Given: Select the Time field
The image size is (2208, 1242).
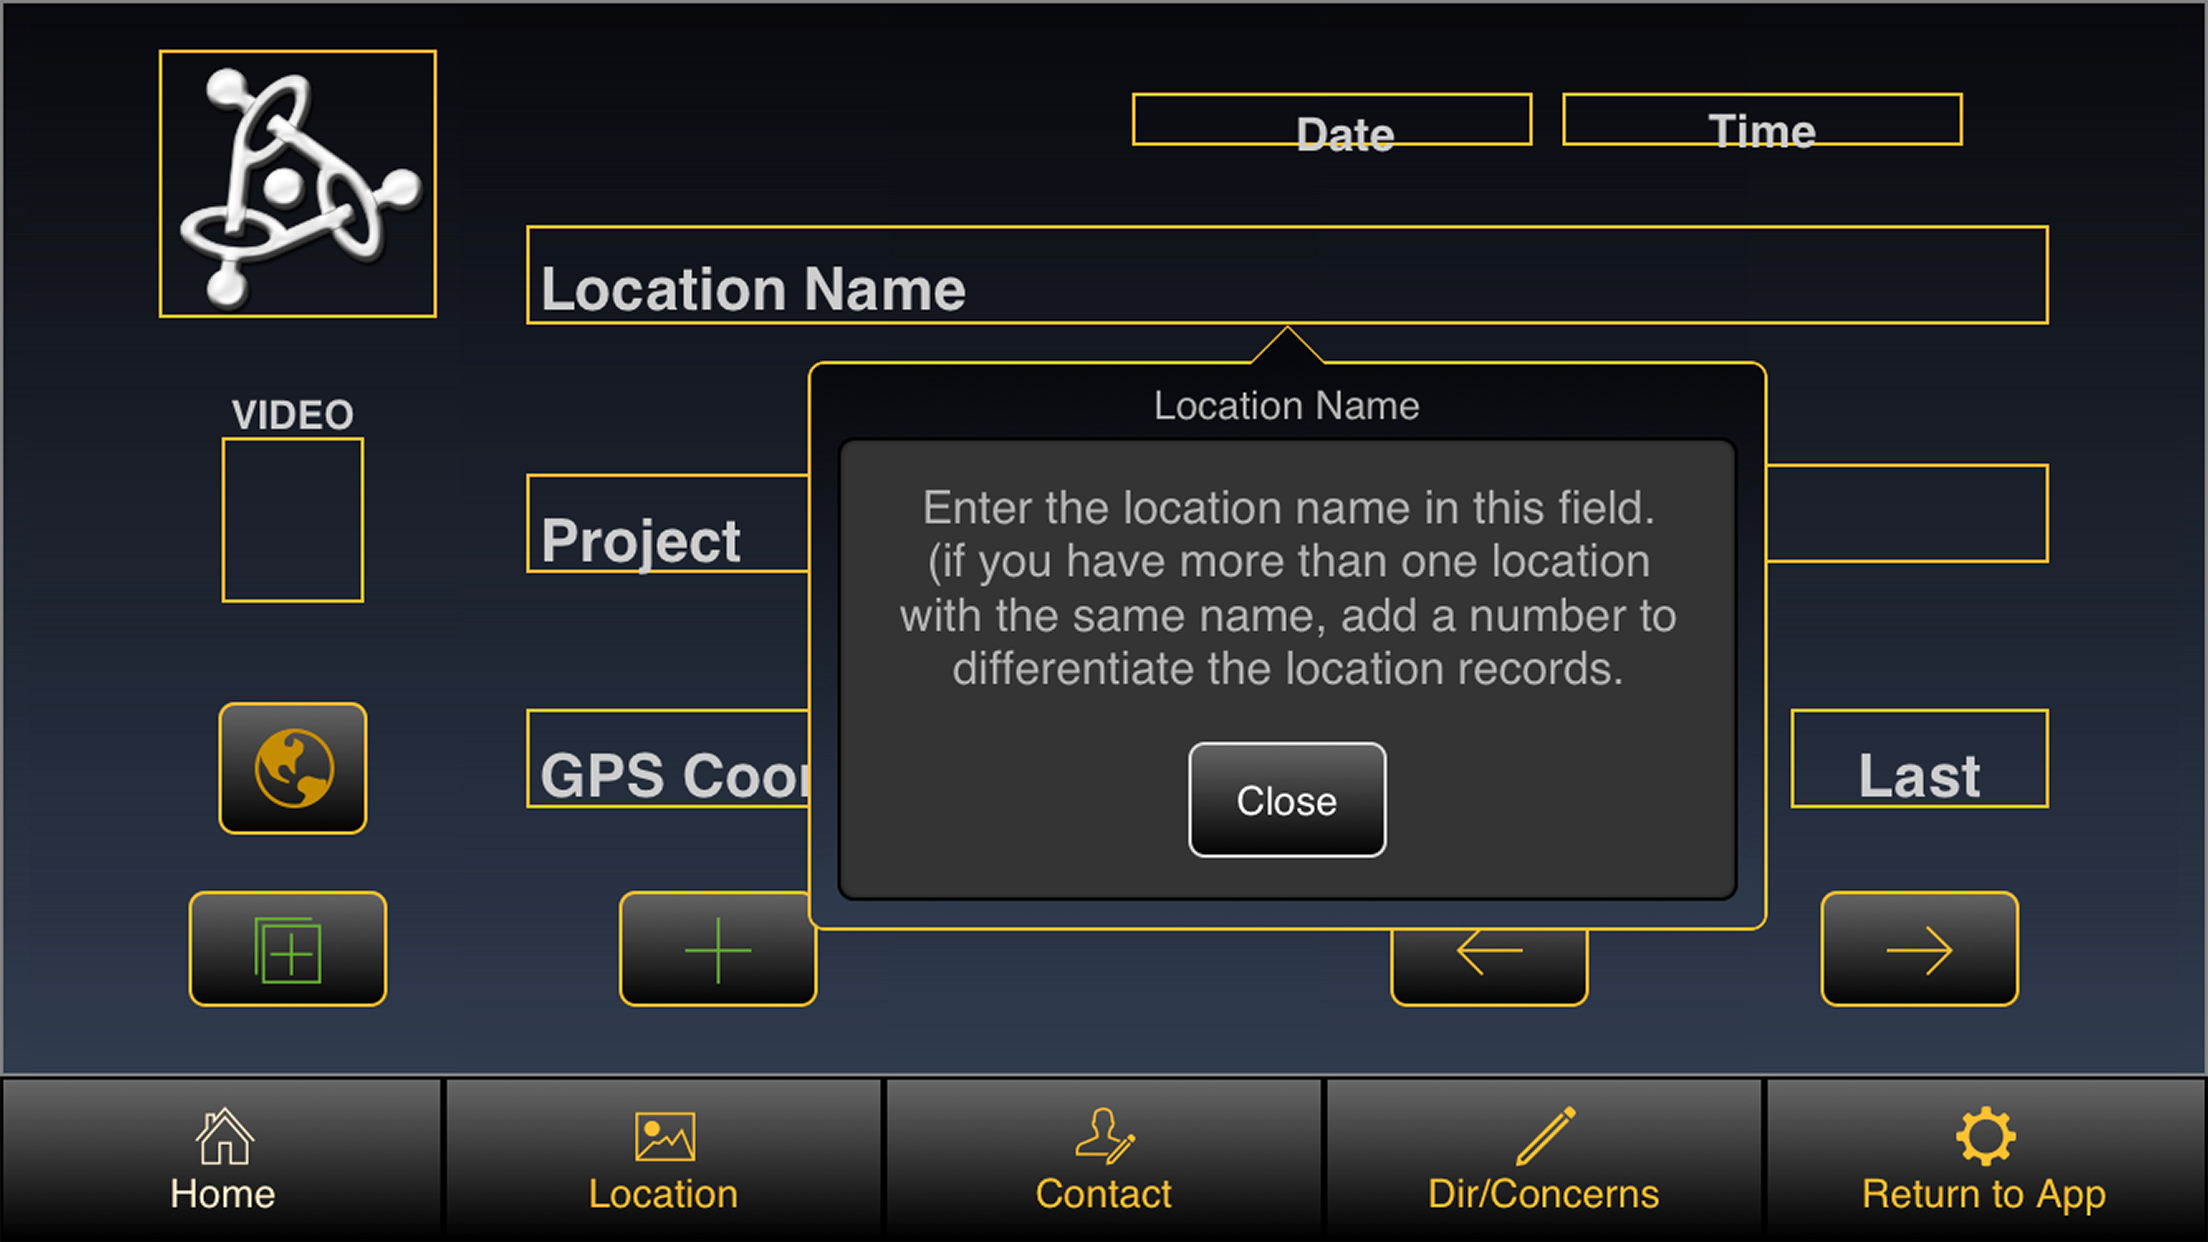Looking at the screenshot, I should (1762, 120).
